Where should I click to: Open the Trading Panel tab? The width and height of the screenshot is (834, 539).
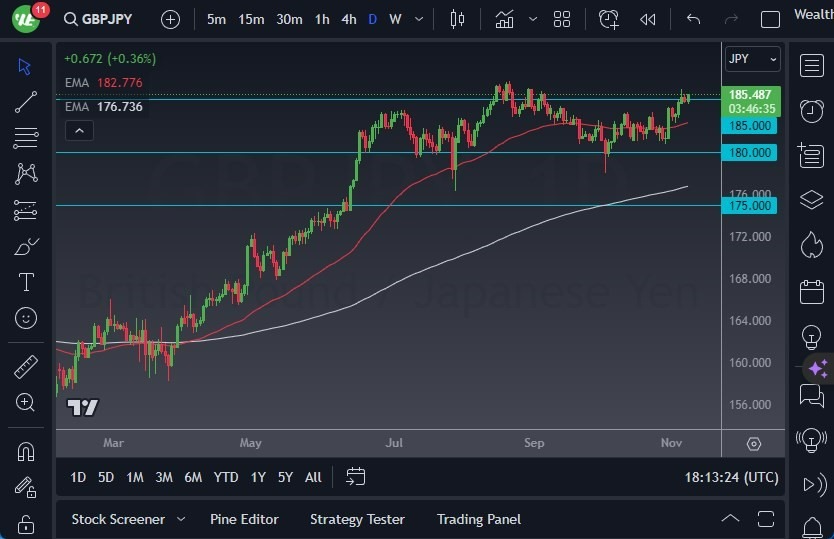click(x=479, y=519)
